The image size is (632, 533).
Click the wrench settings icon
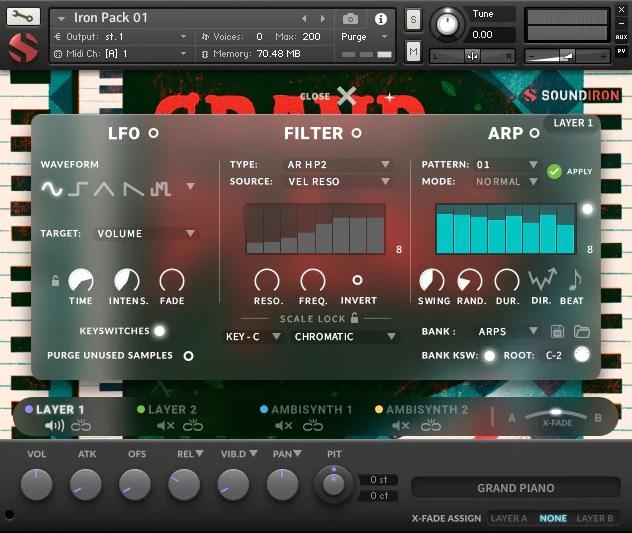[x=23, y=16]
